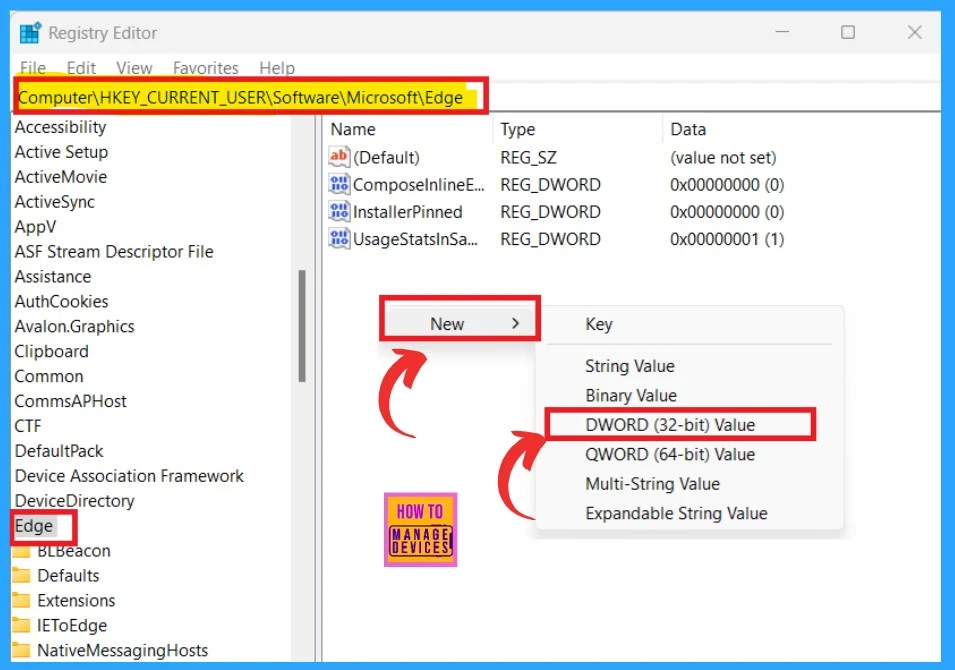Image resolution: width=955 pixels, height=670 pixels.
Task: Choose Multi-String Value in submenu
Action: point(652,484)
